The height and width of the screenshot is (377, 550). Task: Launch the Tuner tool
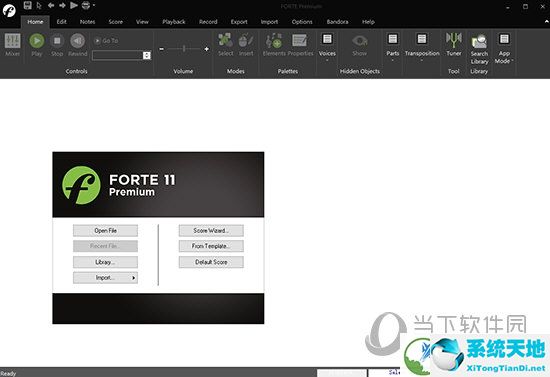[454, 45]
